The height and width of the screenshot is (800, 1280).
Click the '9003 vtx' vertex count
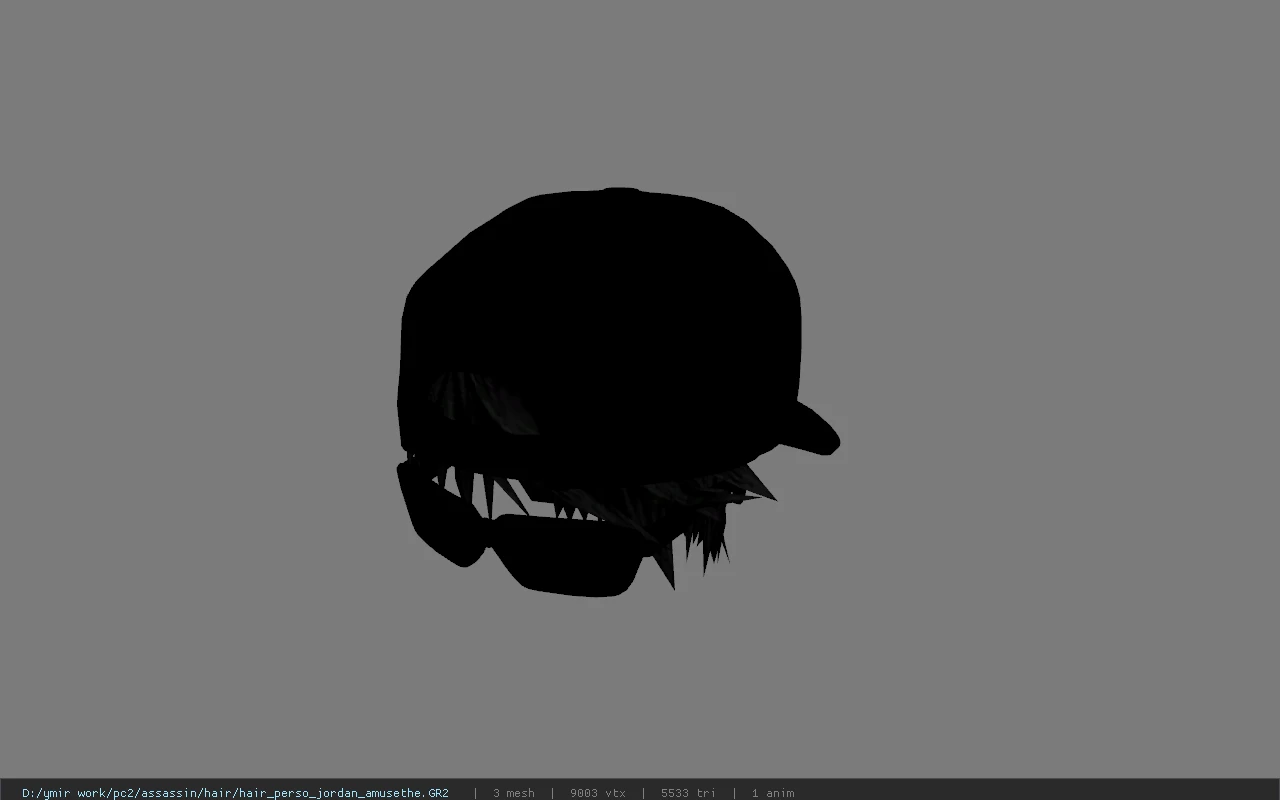click(598, 793)
